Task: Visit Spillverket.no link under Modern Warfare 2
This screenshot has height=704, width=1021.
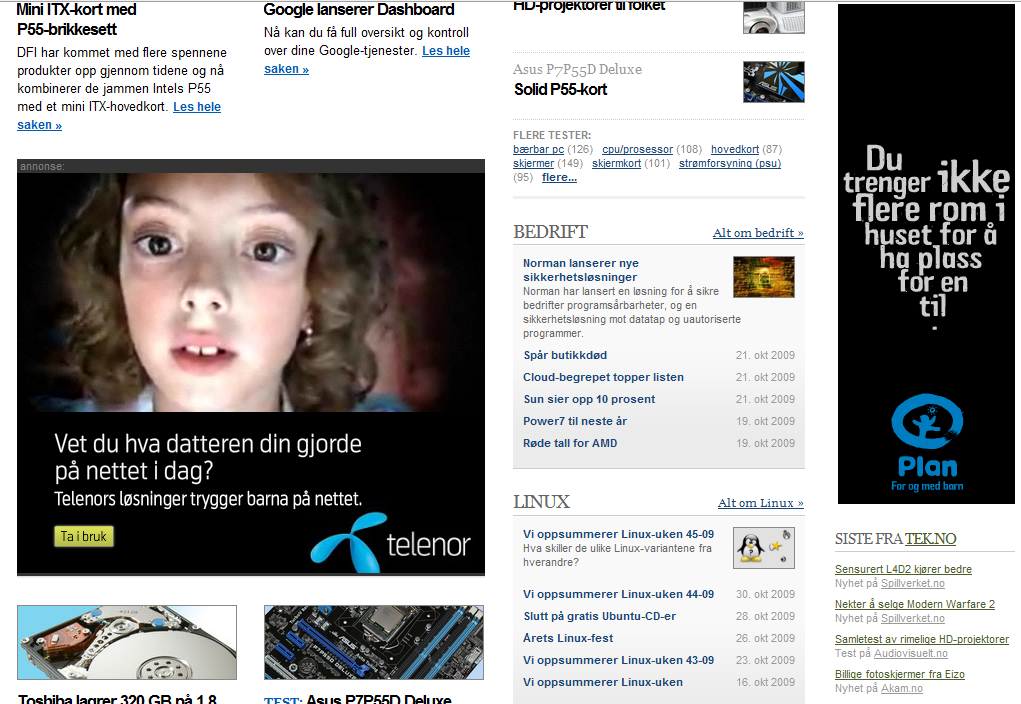Action: (x=913, y=619)
